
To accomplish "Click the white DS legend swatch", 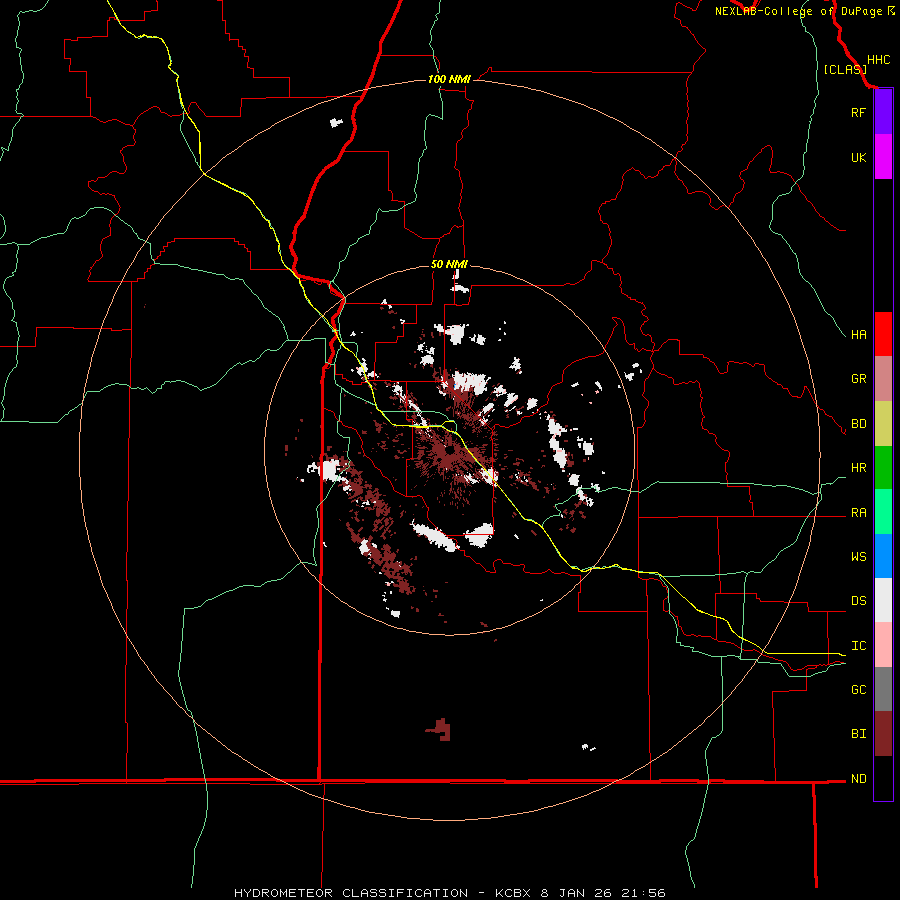I will [883, 600].
